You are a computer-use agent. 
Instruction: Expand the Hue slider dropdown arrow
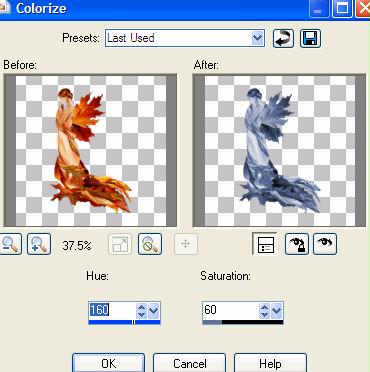(153, 311)
